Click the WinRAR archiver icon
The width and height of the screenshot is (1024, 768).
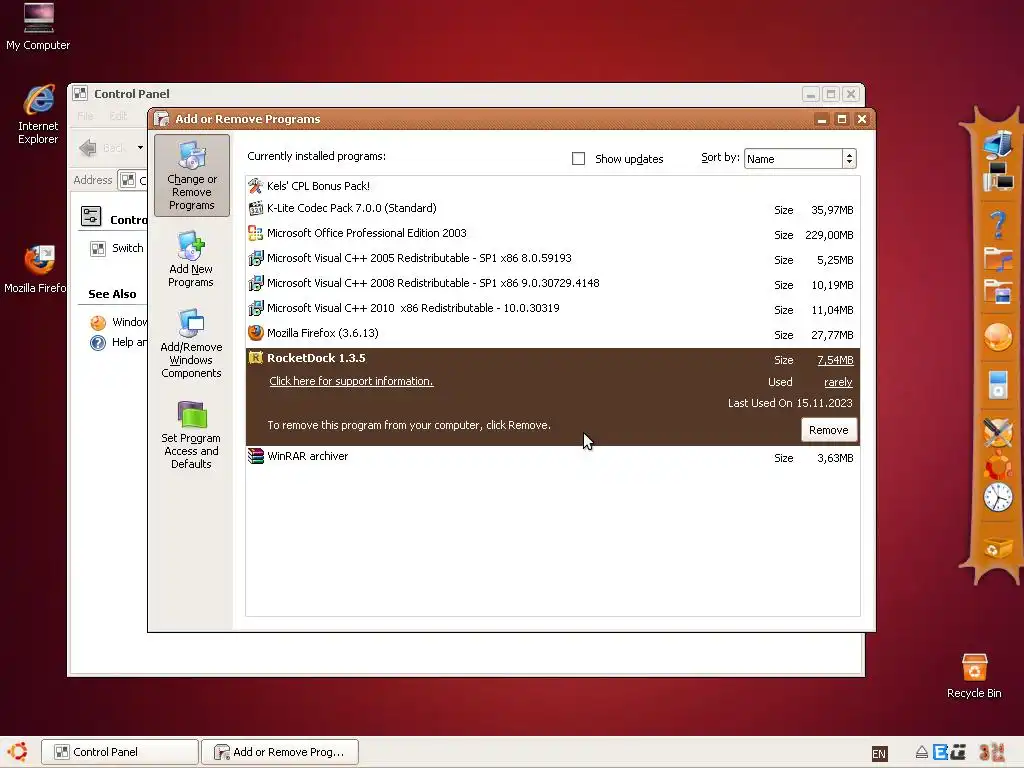(x=255, y=456)
